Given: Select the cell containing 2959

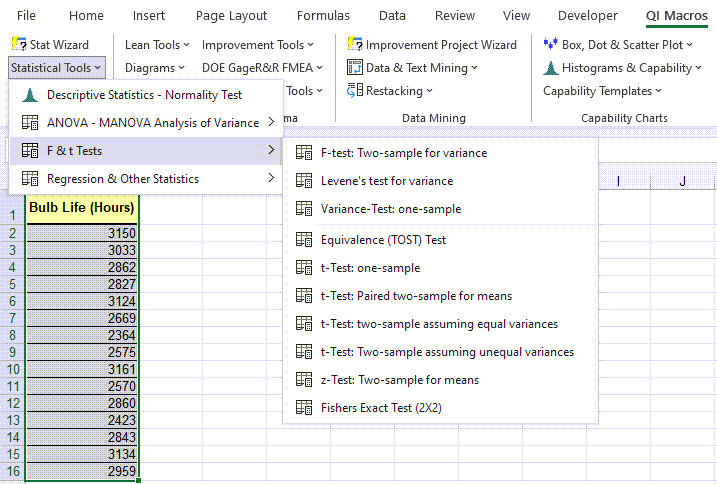Looking at the screenshot, I should point(82,471).
